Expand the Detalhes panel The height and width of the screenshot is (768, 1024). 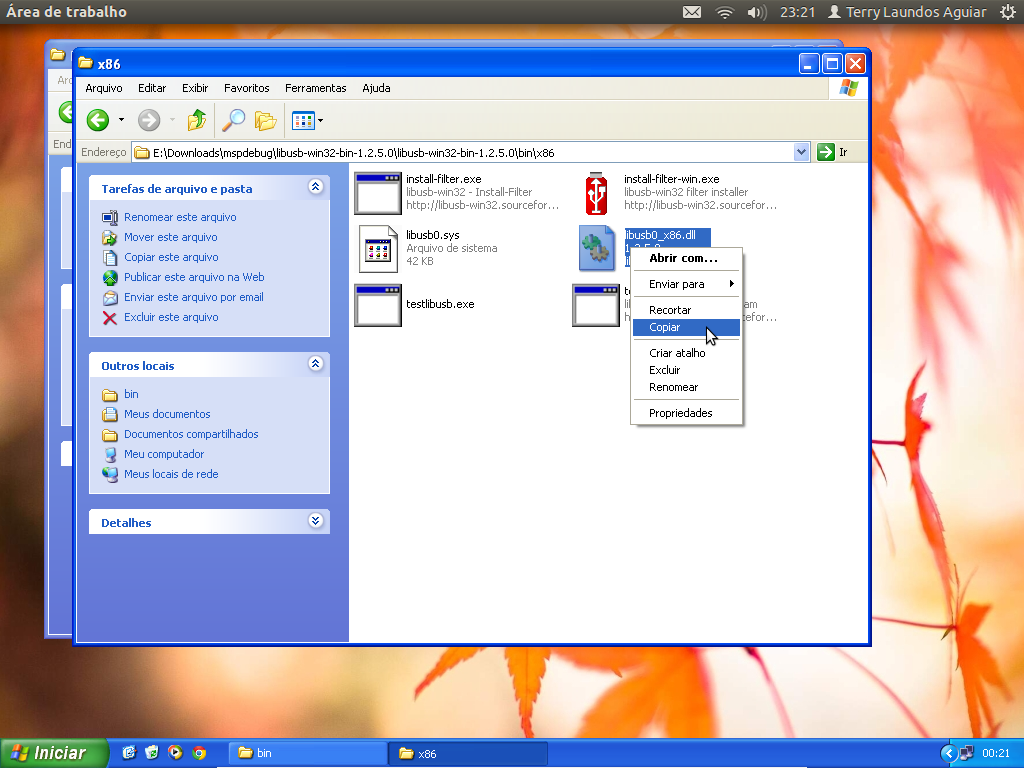click(x=315, y=520)
